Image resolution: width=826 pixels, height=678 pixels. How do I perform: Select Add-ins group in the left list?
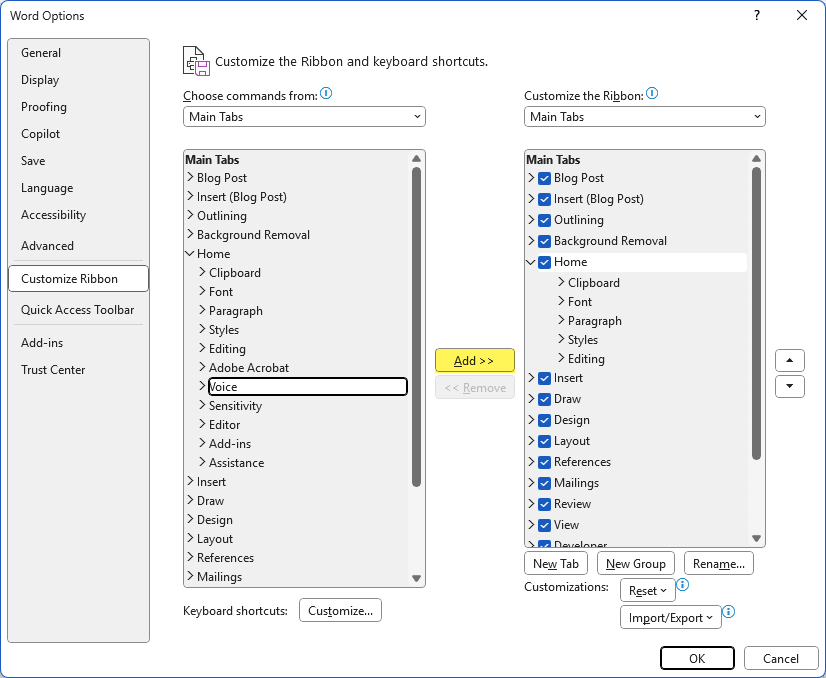pos(230,444)
